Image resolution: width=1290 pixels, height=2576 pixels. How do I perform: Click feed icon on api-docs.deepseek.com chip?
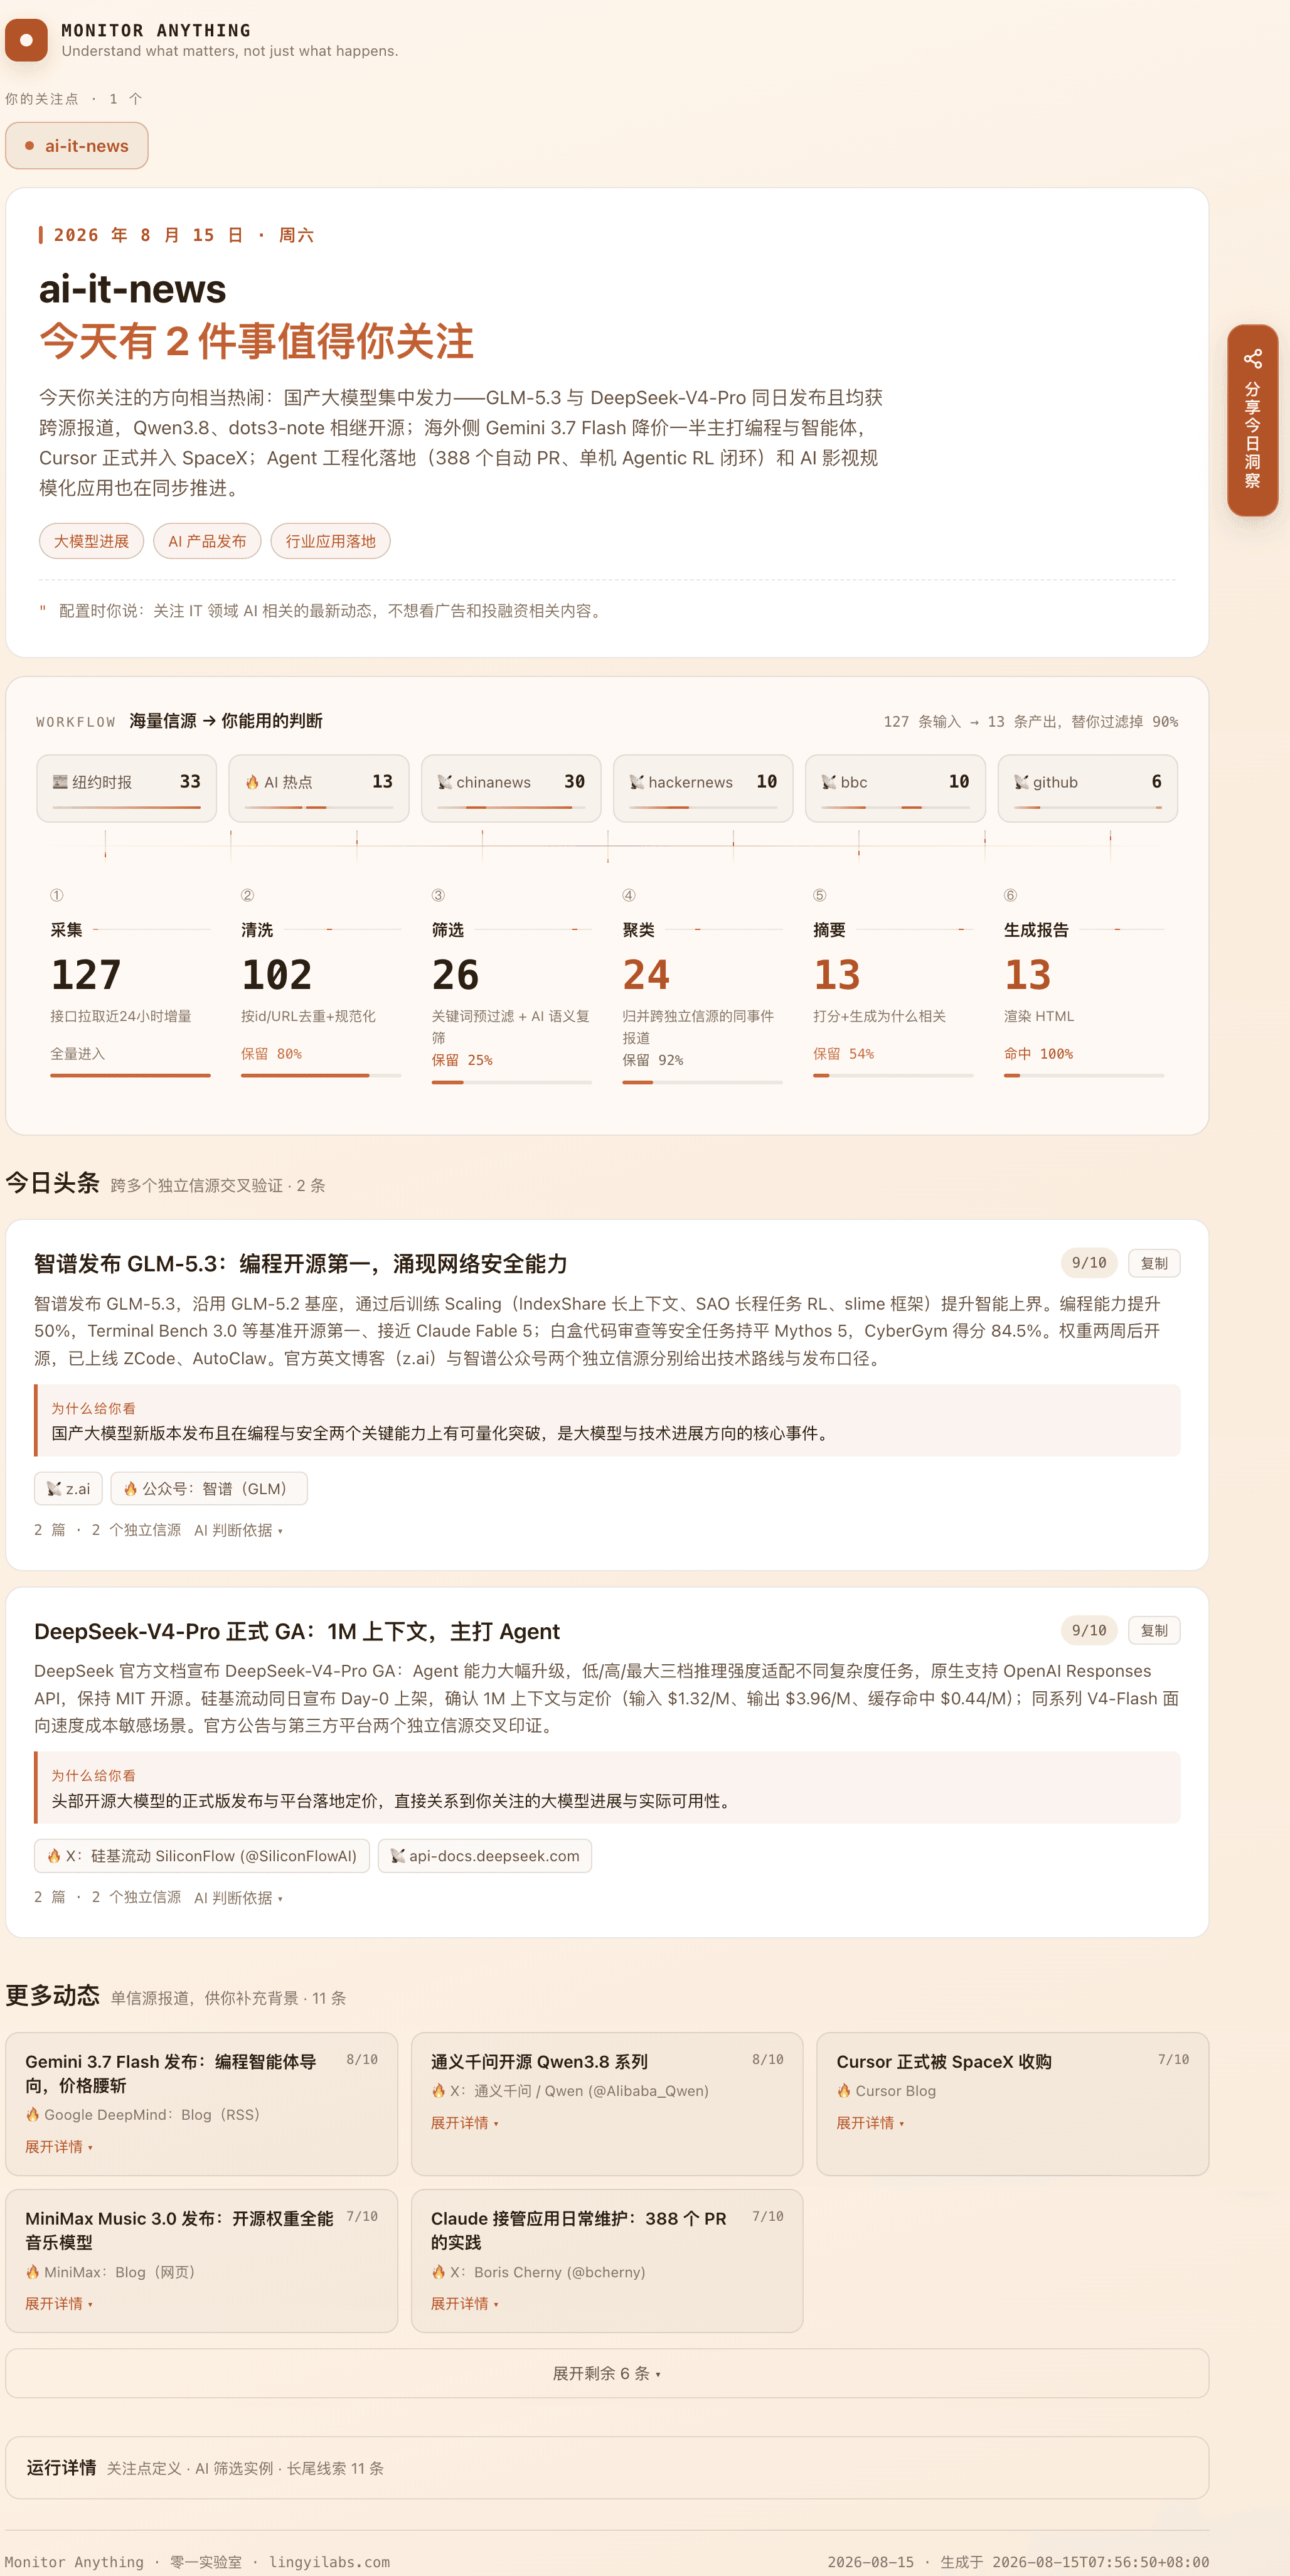[x=398, y=1856]
